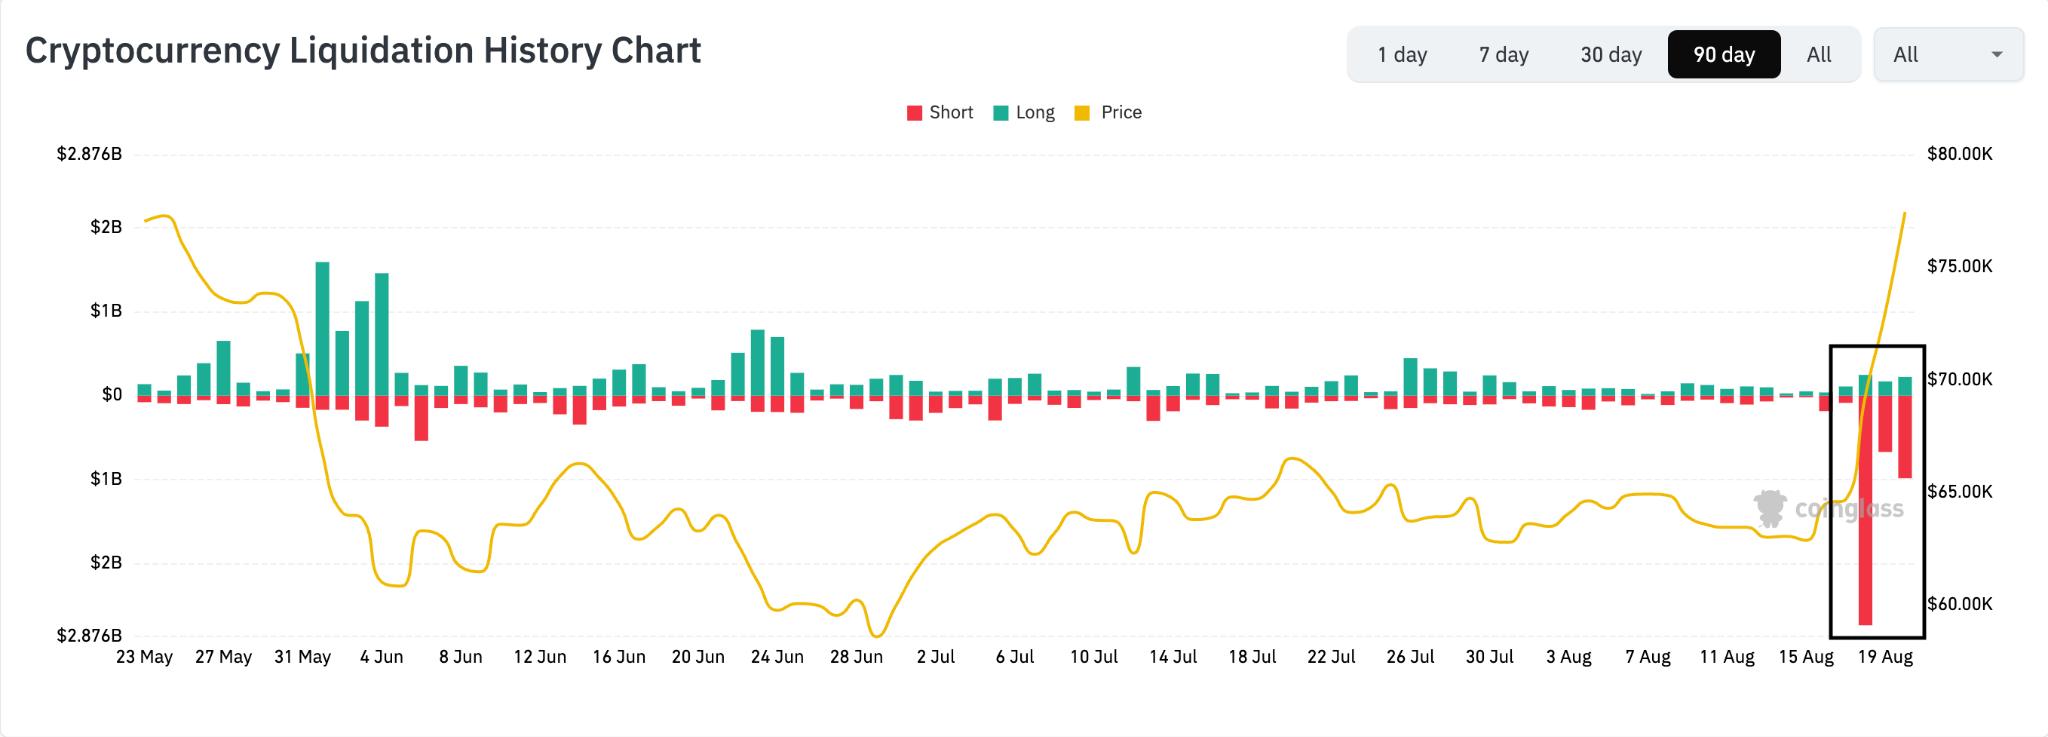
Task: Toggle the Price series legend item
Action: [x=1108, y=113]
